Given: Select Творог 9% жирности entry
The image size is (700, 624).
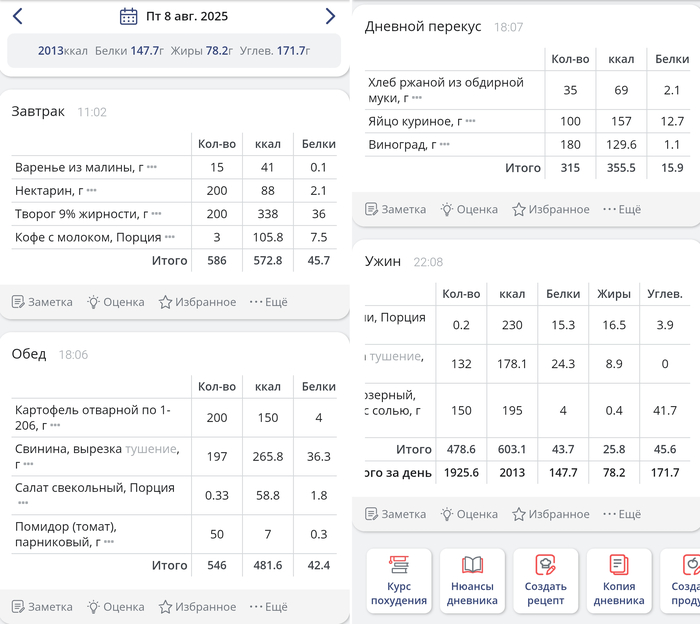Looking at the screenshot, I should tap(80, 214).
